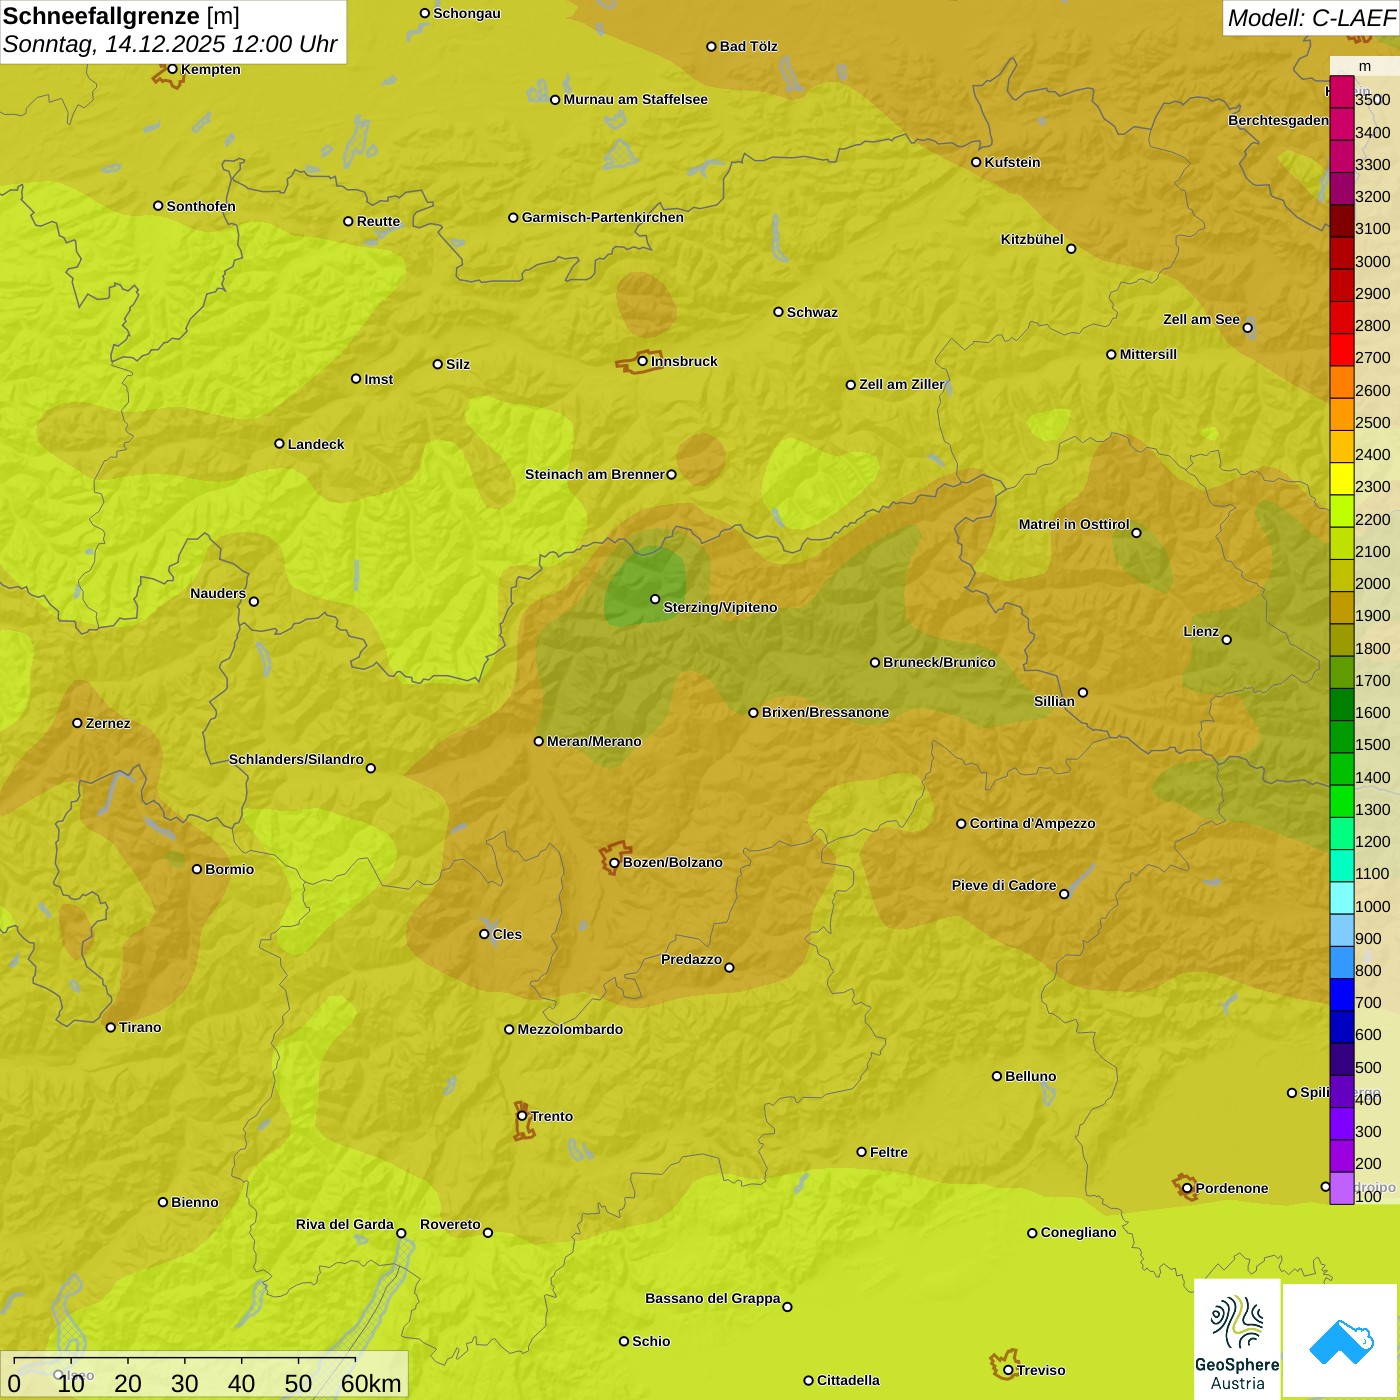Click the Feltre location dot
This screenshot has height=1400, width=1400.
pos(861,1152)
